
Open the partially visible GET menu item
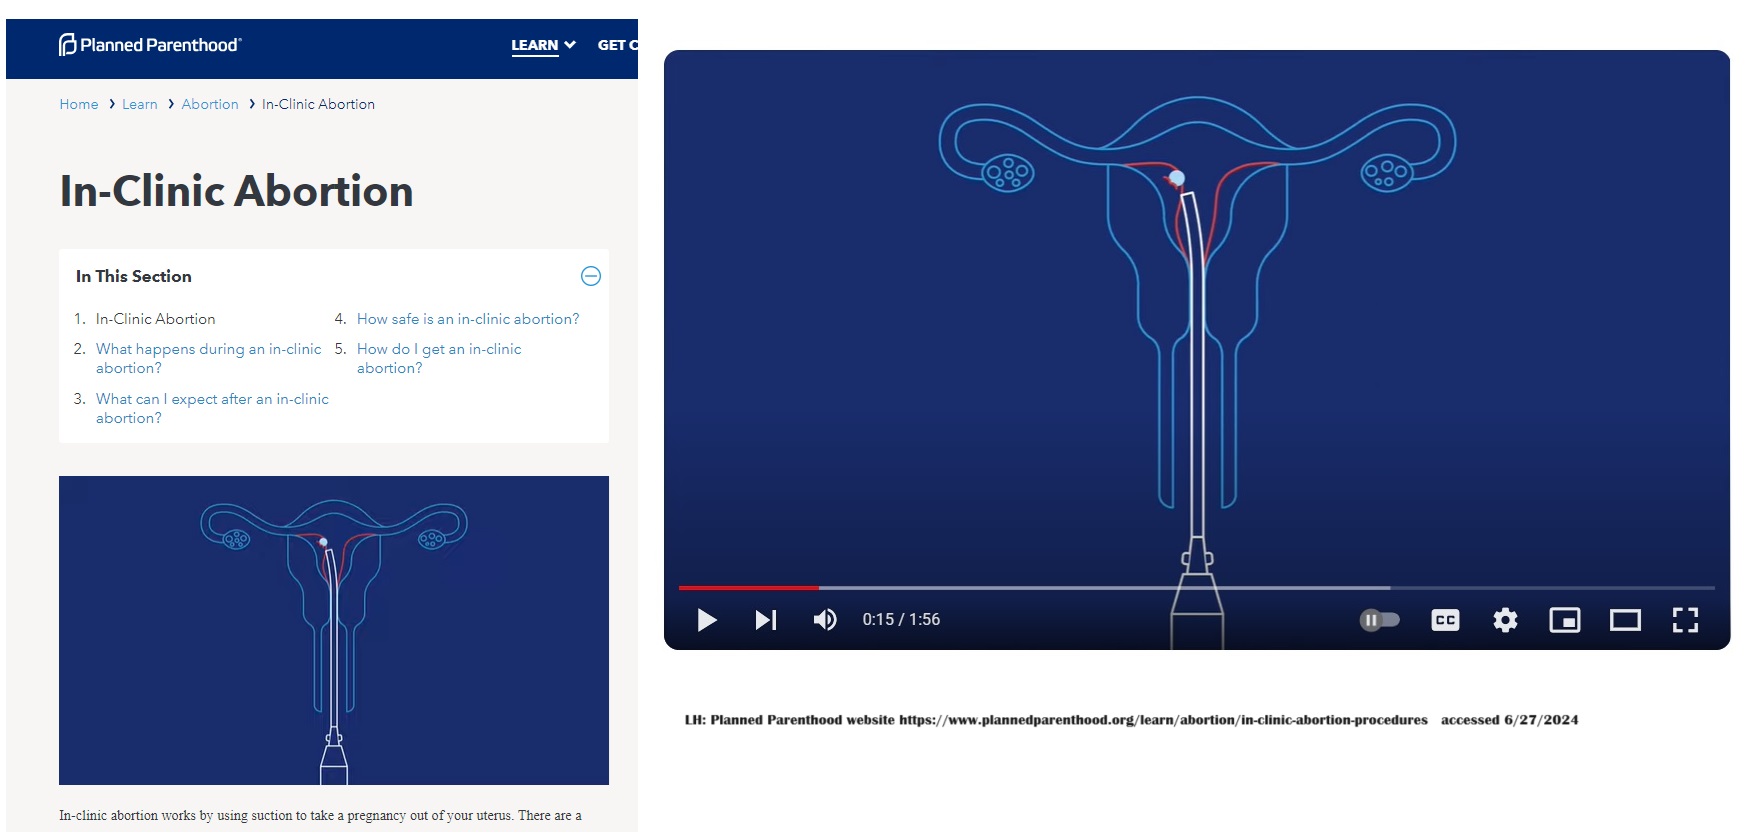[x=617, y=45]
